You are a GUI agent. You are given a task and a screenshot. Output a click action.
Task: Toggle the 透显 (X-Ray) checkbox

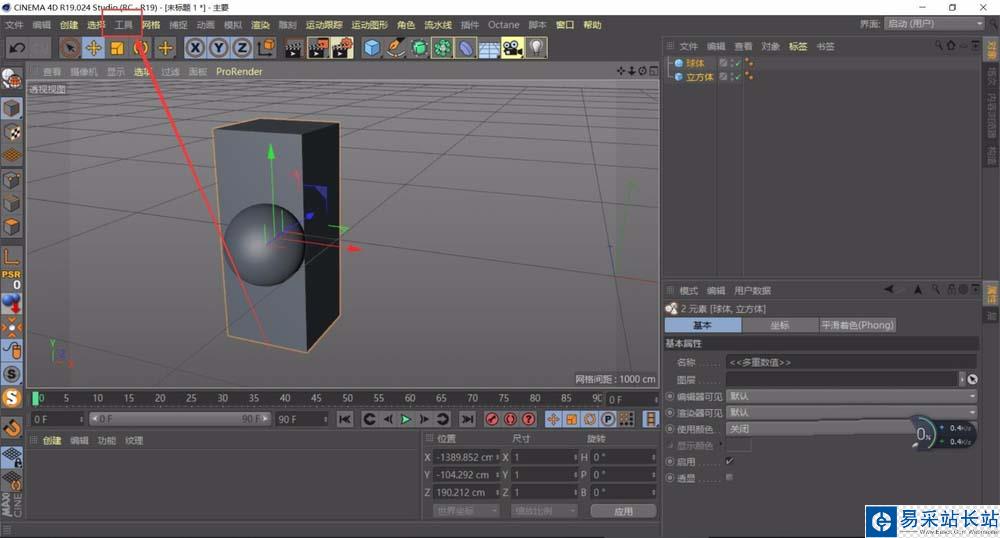(x=729, y=477)
